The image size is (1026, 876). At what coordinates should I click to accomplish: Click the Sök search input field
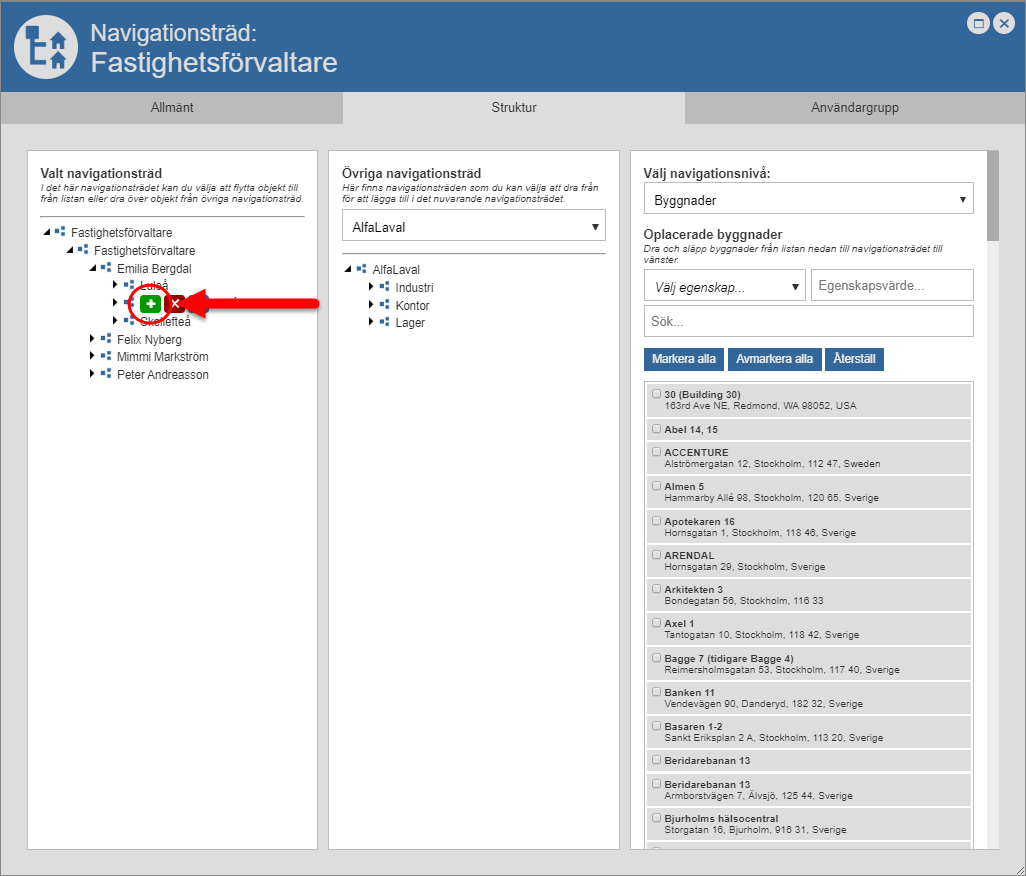(x=808, y=322)
